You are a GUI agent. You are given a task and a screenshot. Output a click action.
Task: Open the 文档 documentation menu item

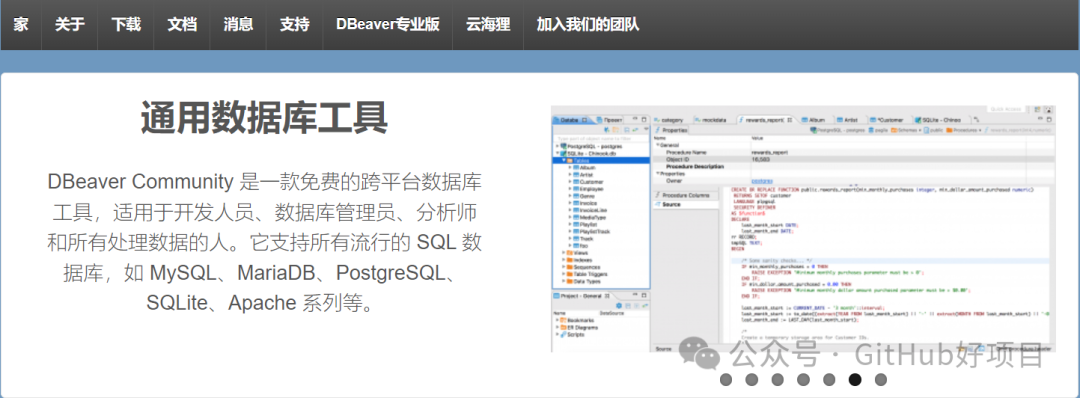pyautogui.click(x=182, y=25)
